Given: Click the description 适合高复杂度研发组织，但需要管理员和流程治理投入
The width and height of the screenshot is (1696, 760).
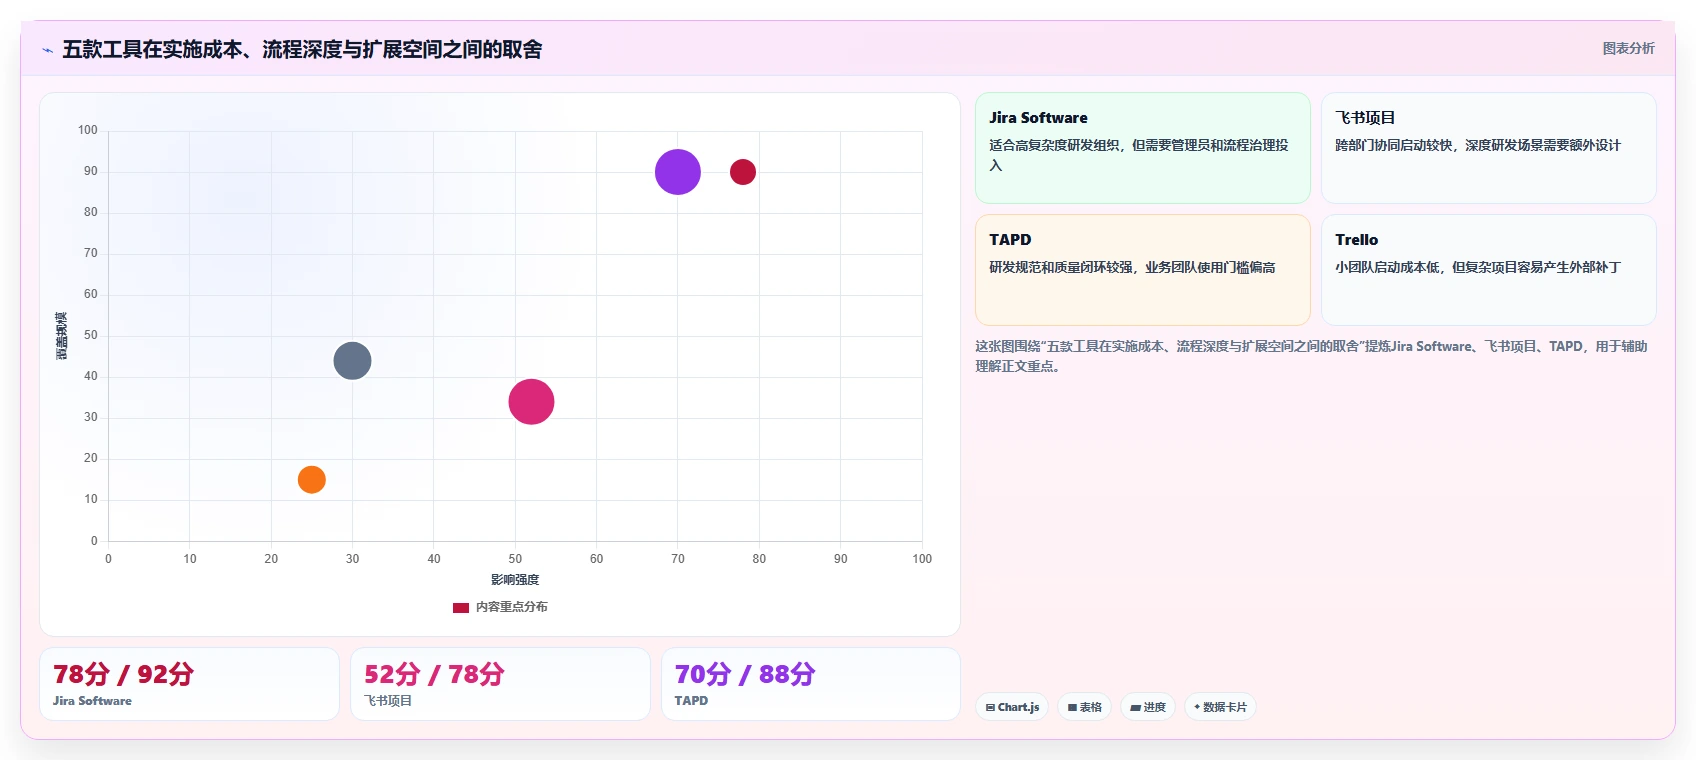Looking at the screenshot, I should pyautogui.click(x=1139, y=155).
